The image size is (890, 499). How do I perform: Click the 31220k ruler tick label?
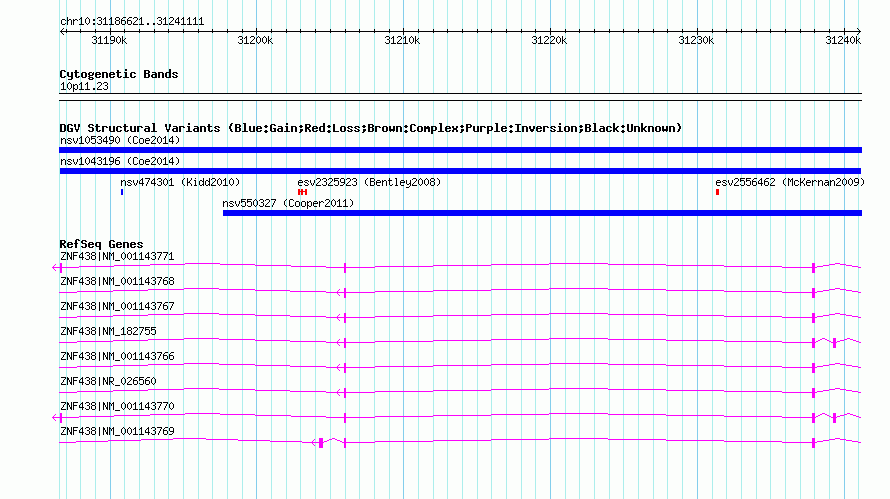coord(549,40)
